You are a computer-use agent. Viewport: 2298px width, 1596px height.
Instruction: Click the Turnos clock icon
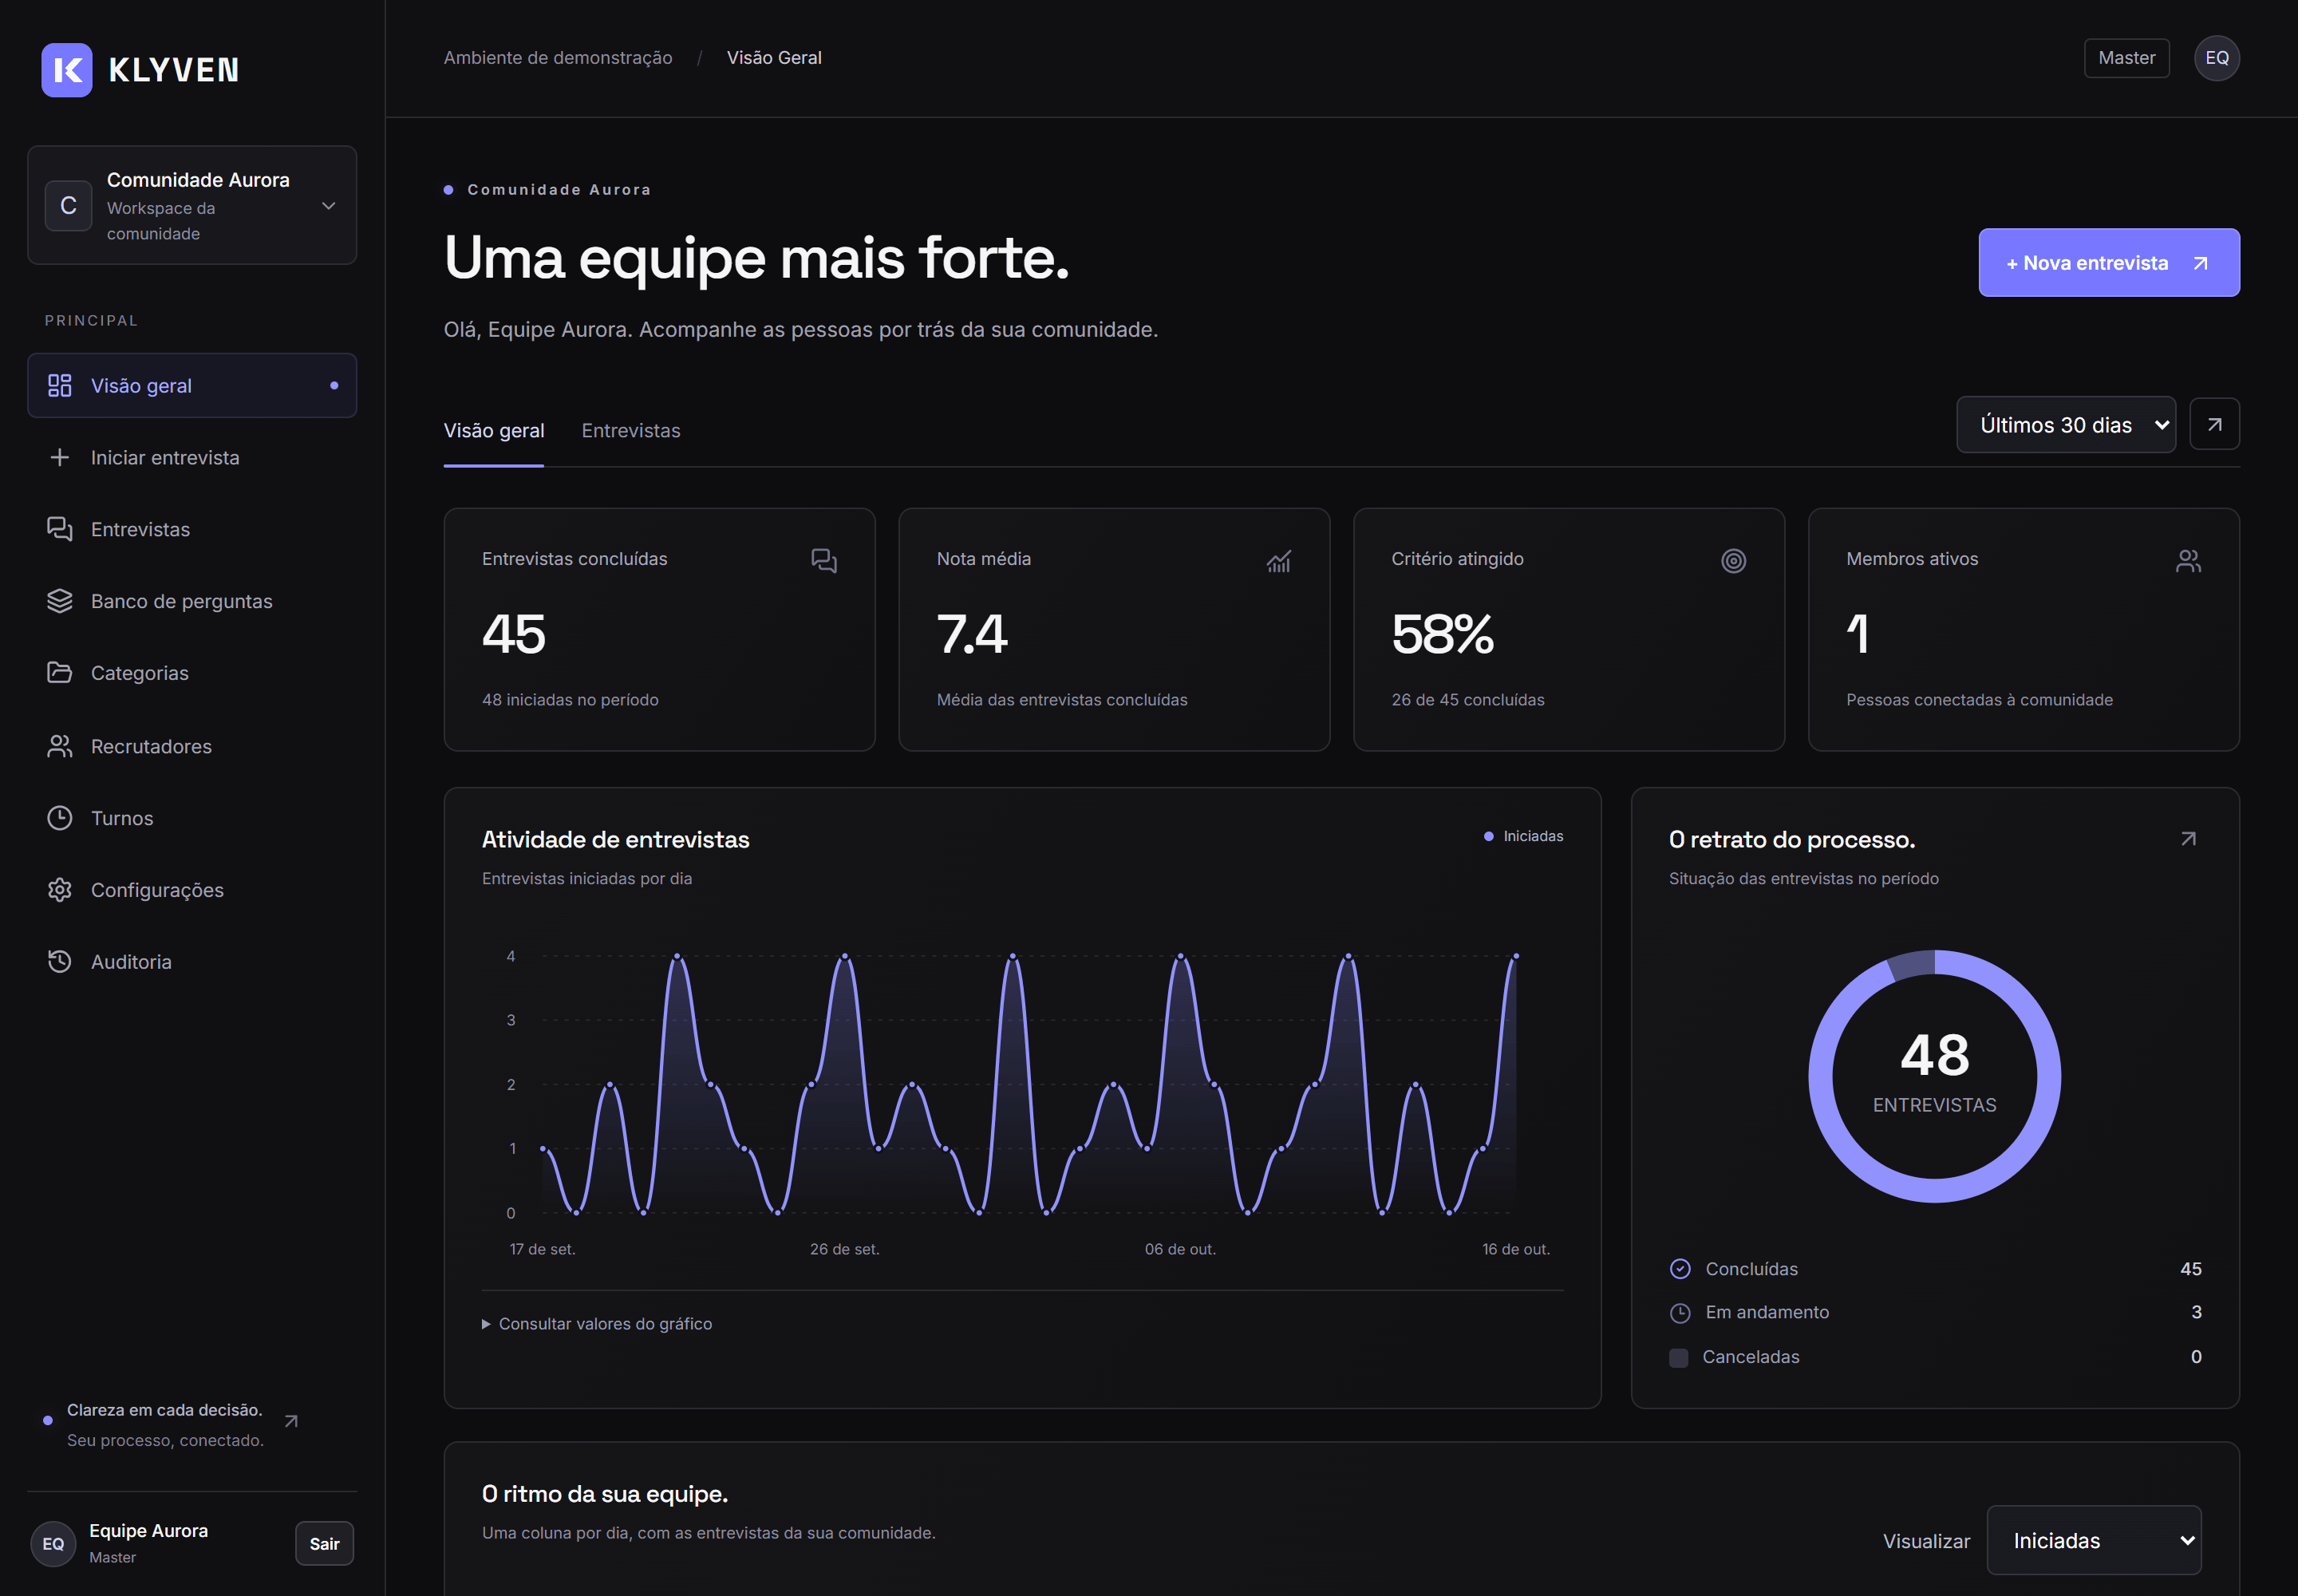pyautogui.click(x=60, y=818)
